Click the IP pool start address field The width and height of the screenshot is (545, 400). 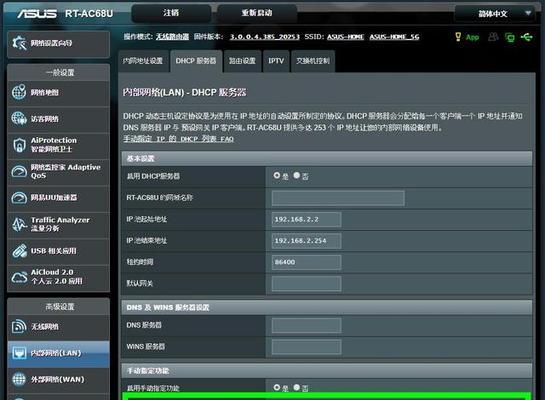point(306,220)
